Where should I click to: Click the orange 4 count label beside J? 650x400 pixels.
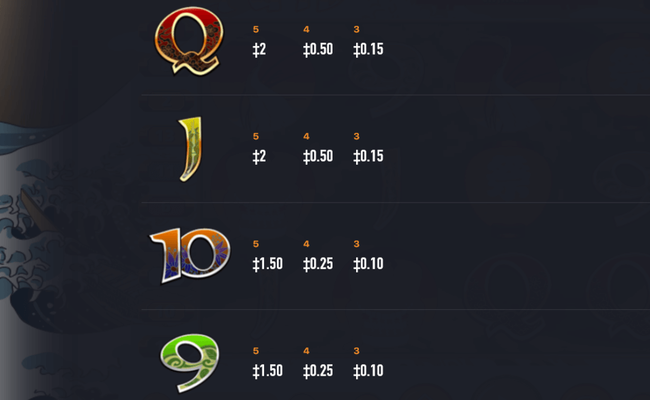[x=306, y=136]
